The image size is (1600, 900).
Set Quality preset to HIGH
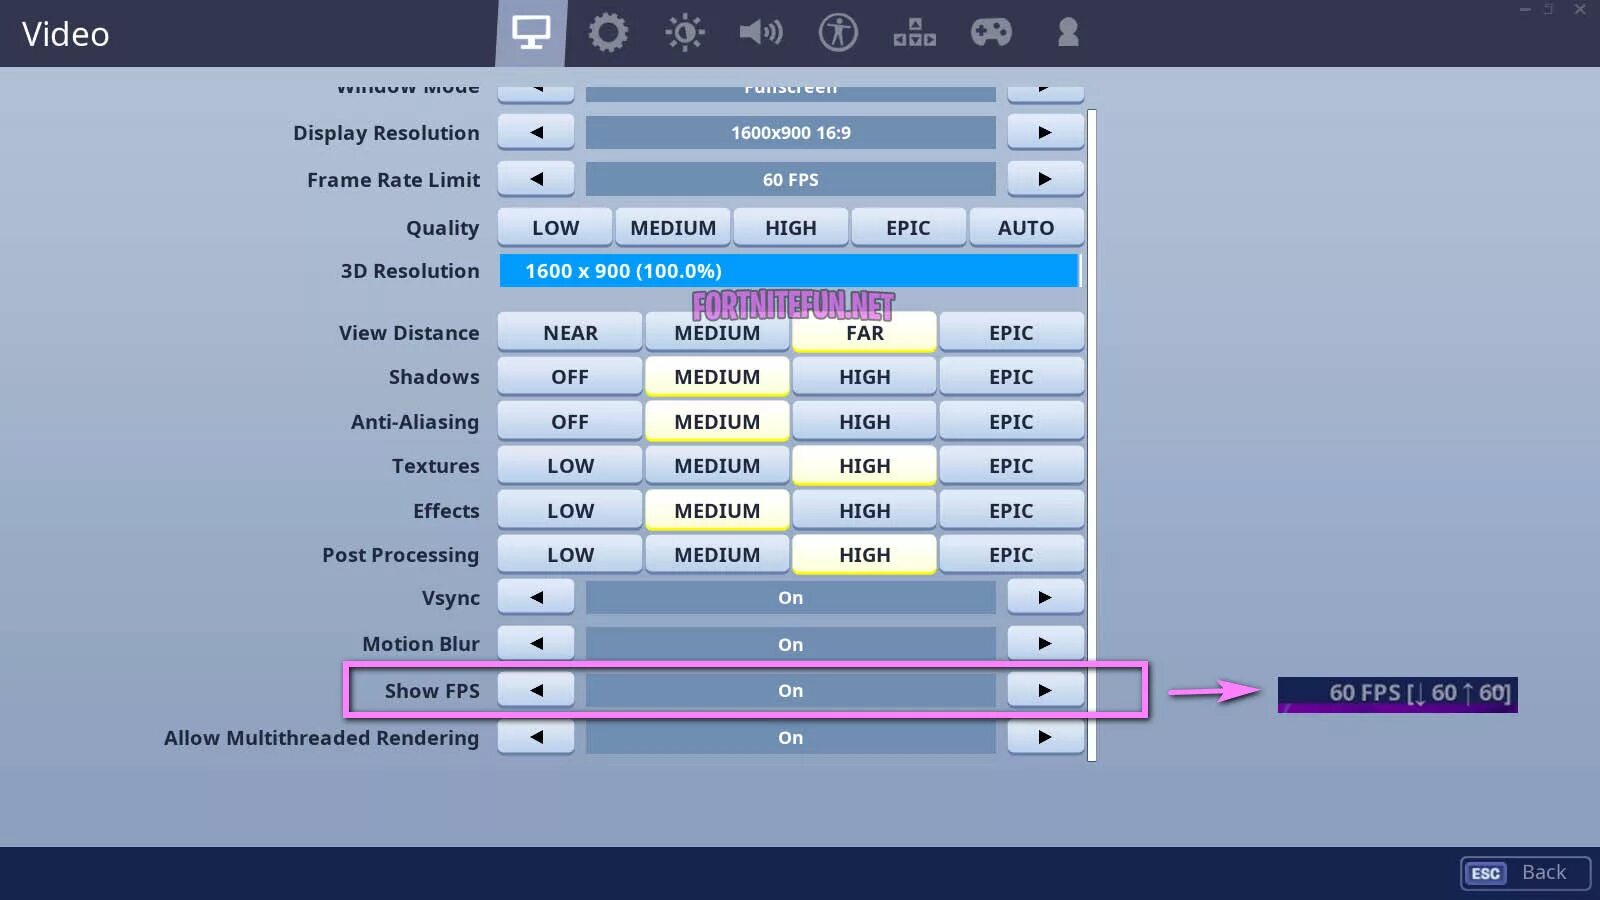[x=791, y=227]
